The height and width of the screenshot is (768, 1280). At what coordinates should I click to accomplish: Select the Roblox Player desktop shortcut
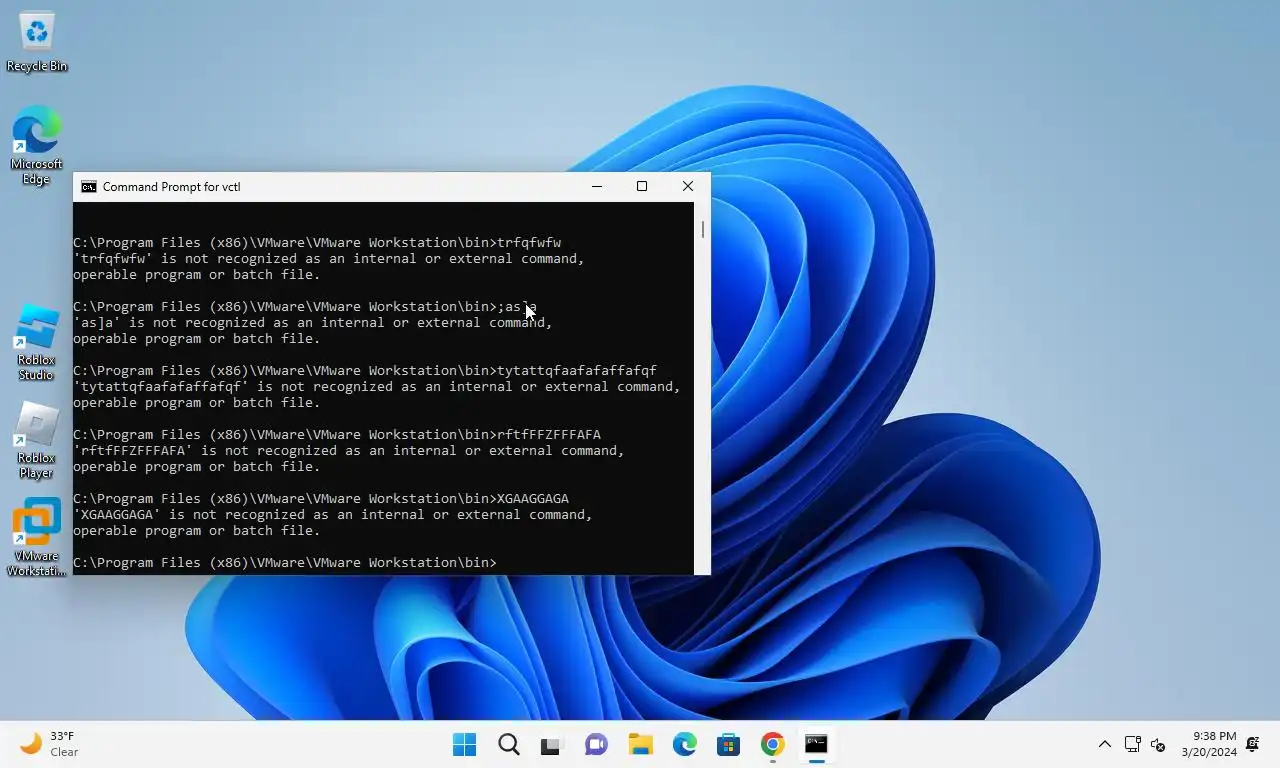coord(36,440)
